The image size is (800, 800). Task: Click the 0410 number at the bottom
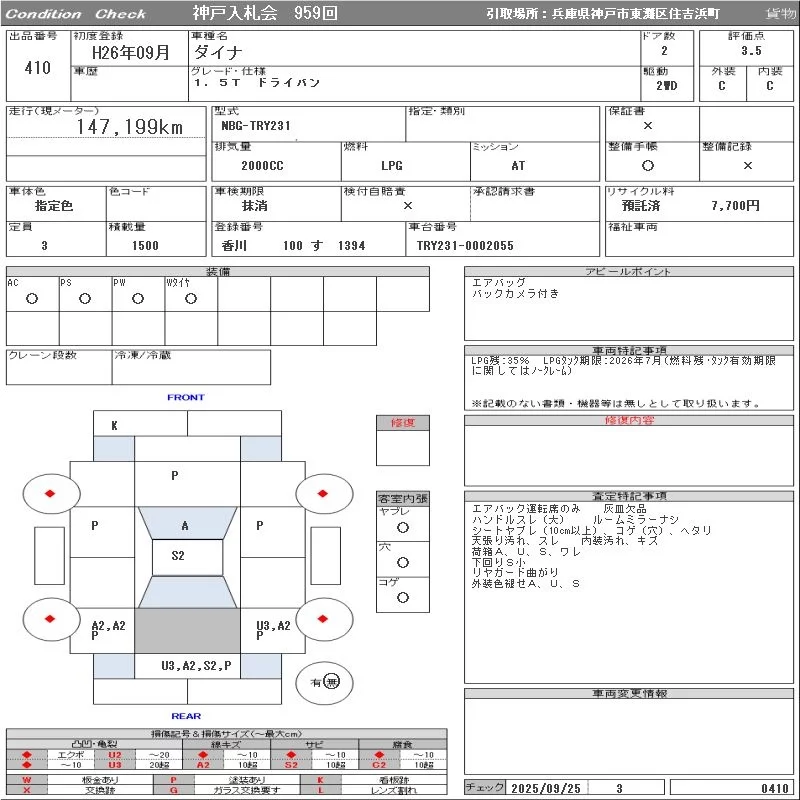click(x=775, y=788)
